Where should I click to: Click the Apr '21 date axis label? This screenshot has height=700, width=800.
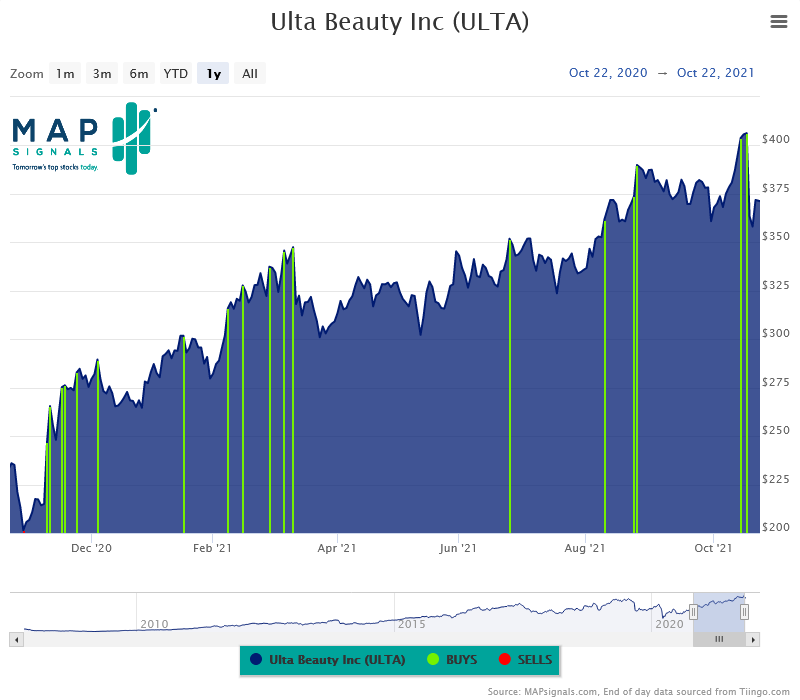[337, 548]
